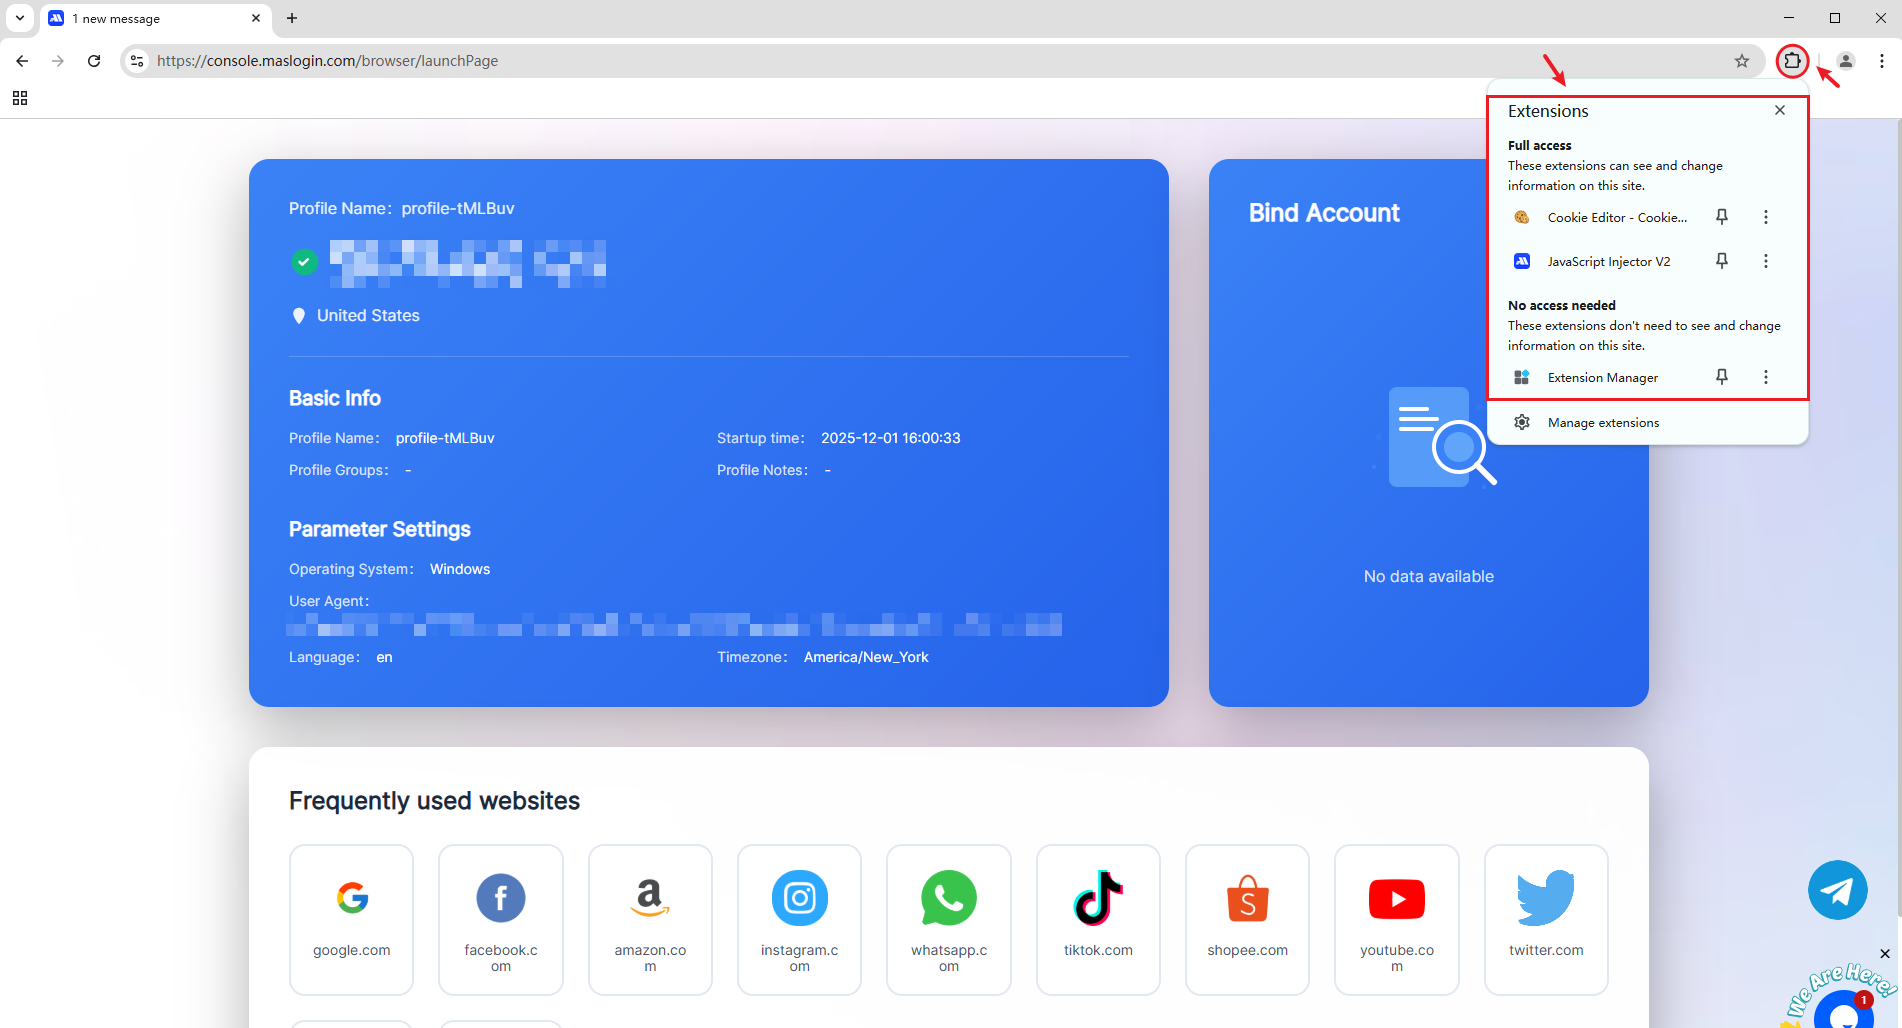The height and width of the screenshot is (1028, 1902).
Task: Pin the JavaScript Injector V2 extension
Action: tap(1721, 261)
